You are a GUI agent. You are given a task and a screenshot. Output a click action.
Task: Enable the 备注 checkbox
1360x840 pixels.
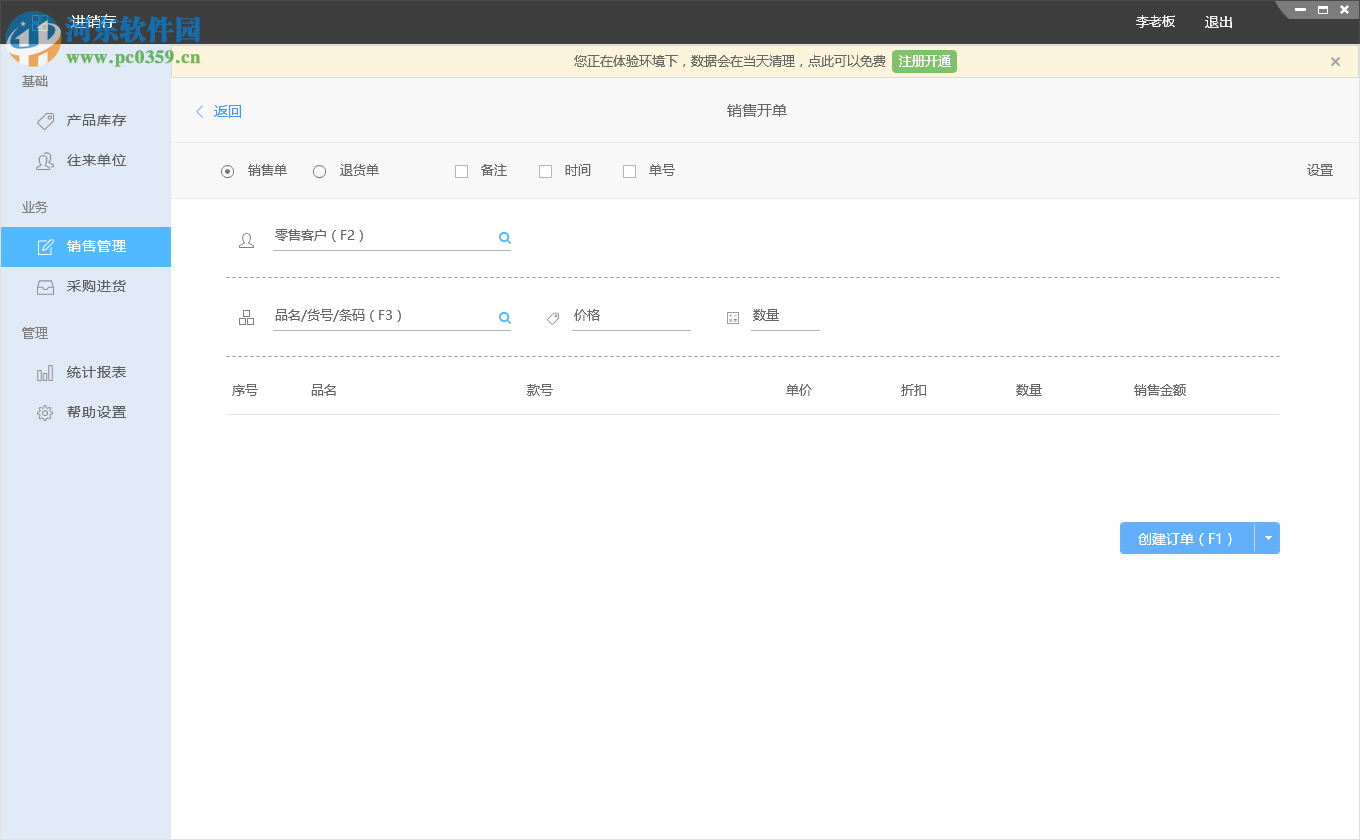(x=461, y=171)
